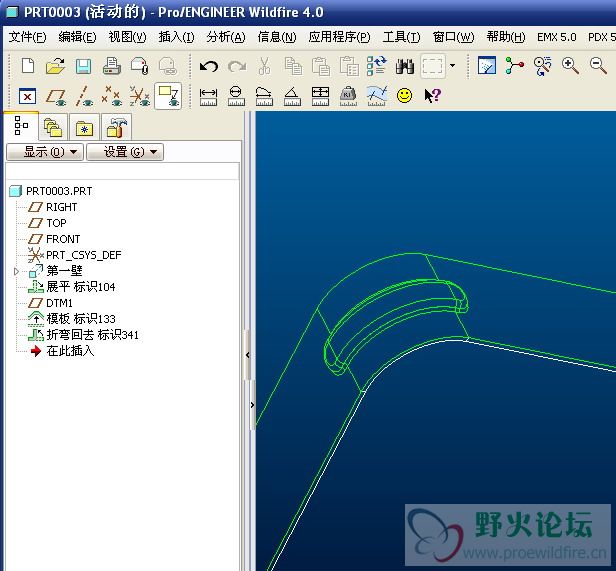Click the Repaint screen icon
The image size is (616, 571).
click(487, 65)
